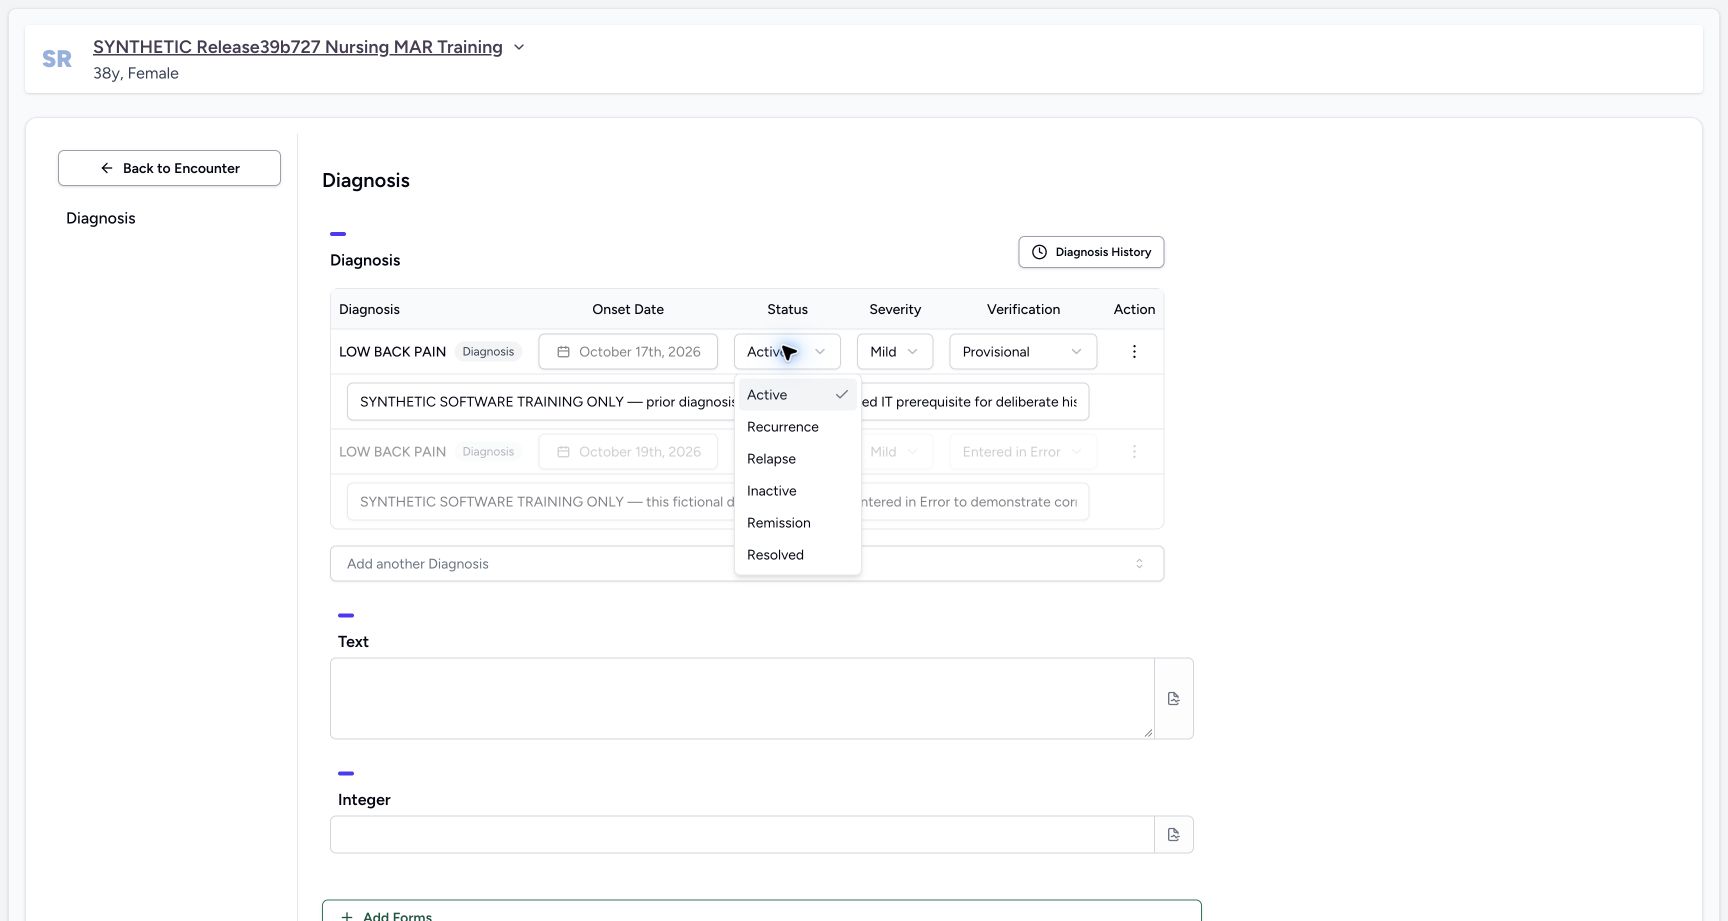The height and width of the screenshot is (921, 1728).
Task: Open the Entered in Error verification dropdown
Action: tap(1023, 452)
